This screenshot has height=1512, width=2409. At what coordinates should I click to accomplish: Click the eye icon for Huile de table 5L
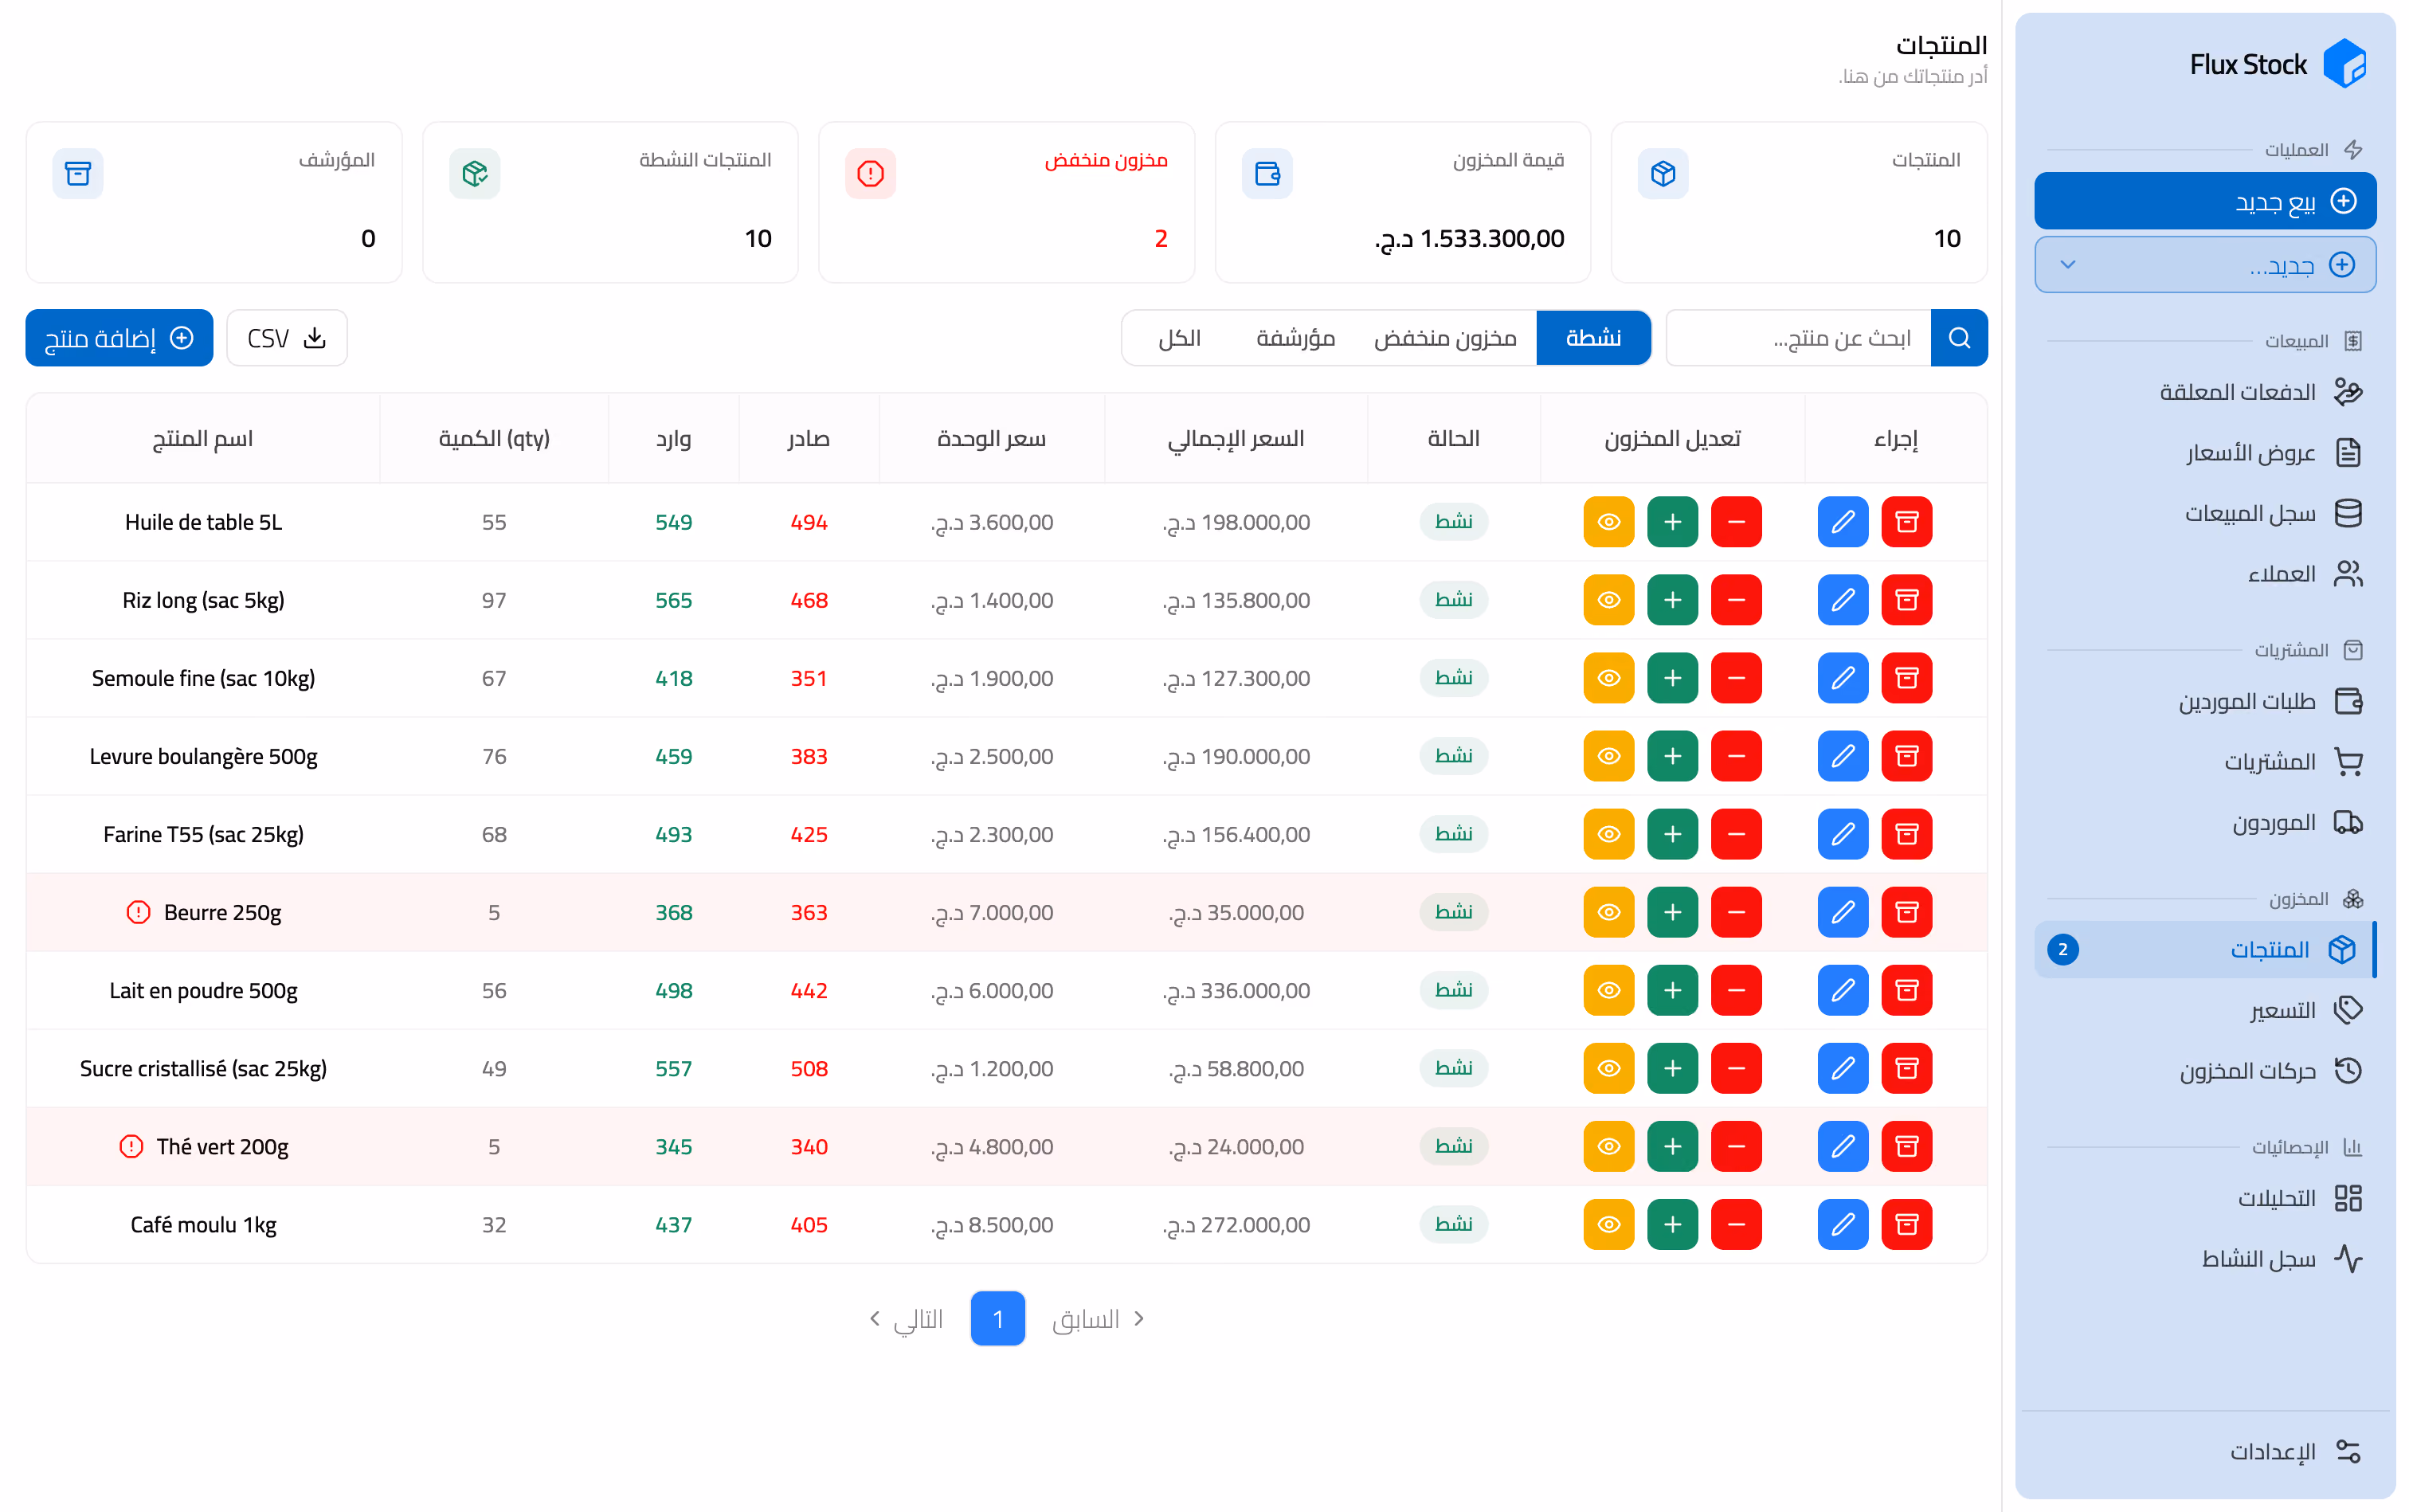click(1608, 522)
